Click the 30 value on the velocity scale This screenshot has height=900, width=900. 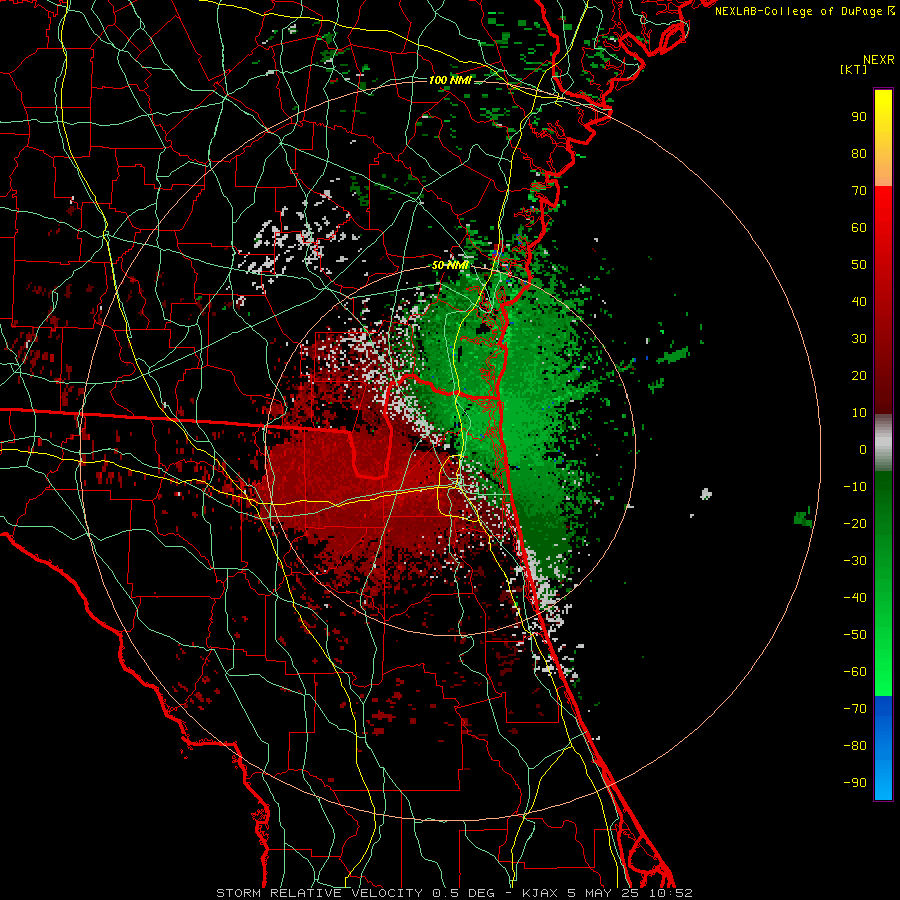point(859,339)
